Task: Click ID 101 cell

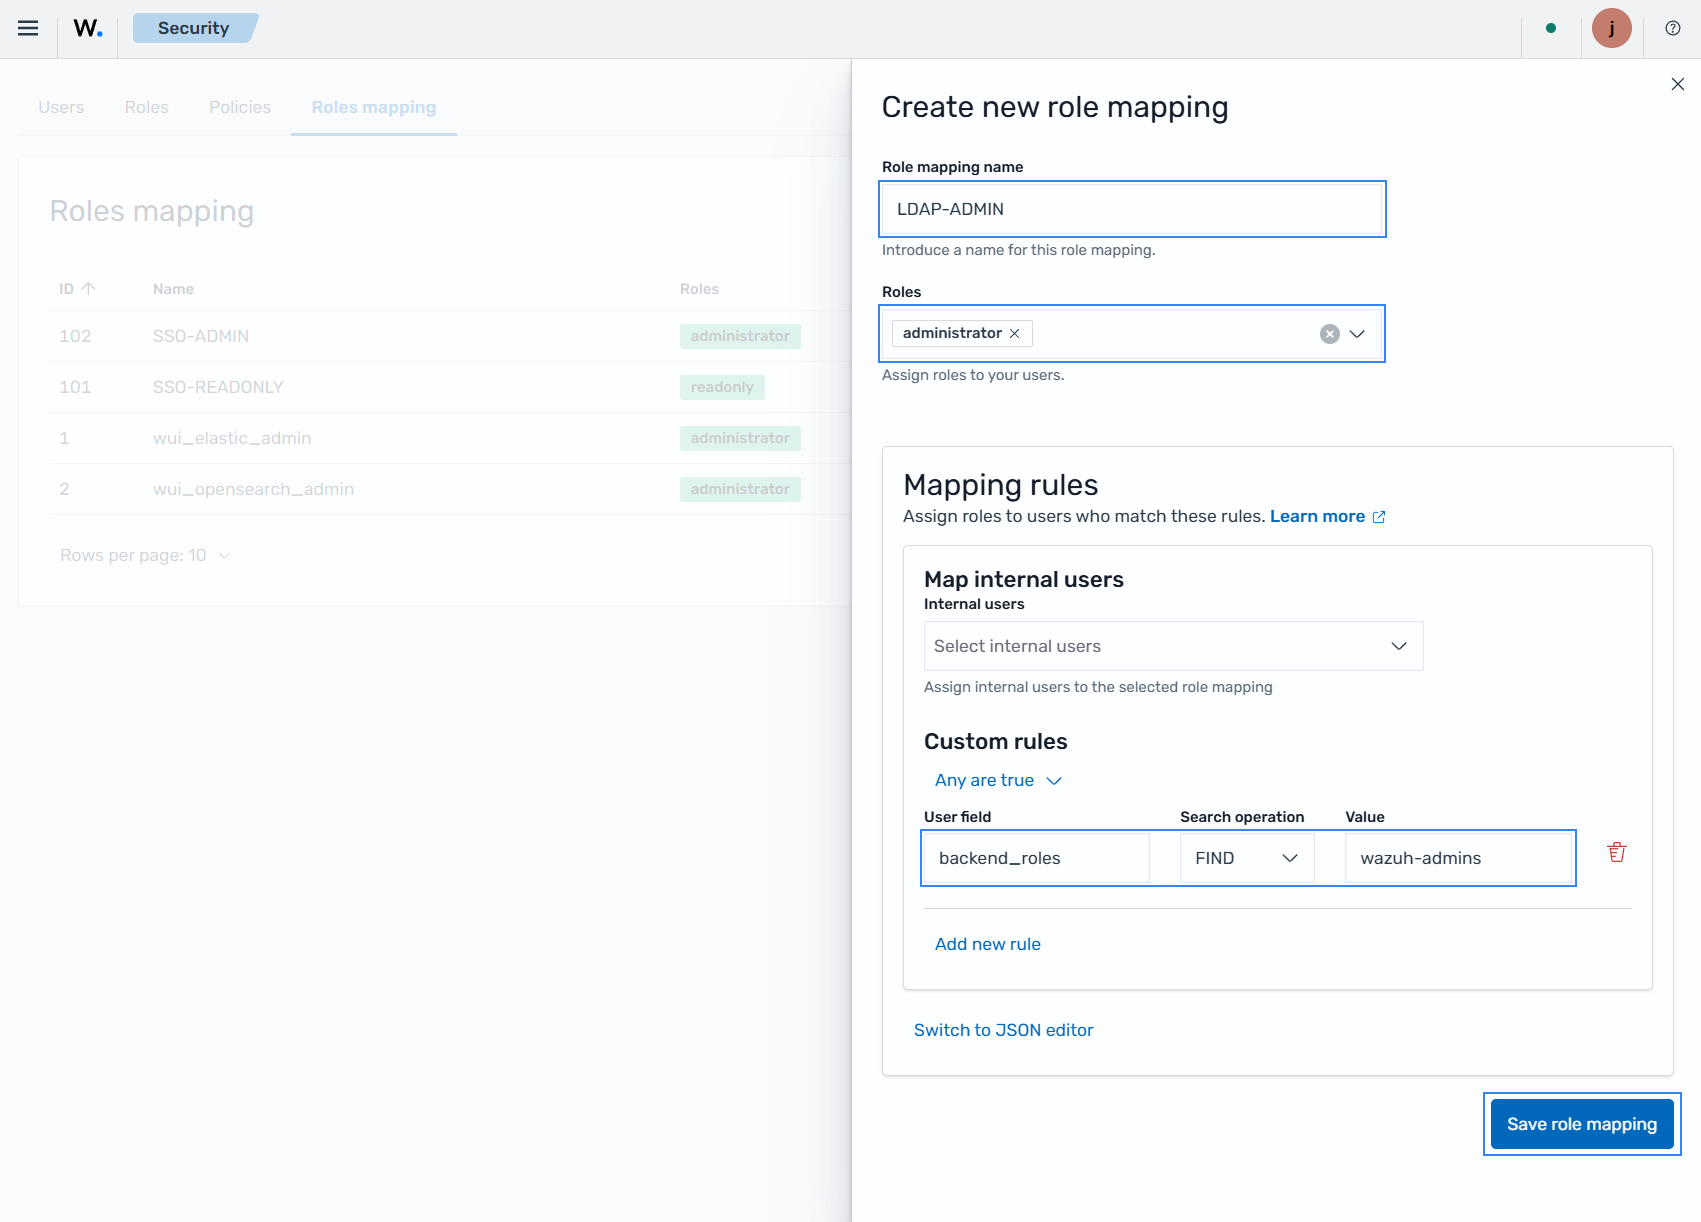Action: tap(75, 387)
